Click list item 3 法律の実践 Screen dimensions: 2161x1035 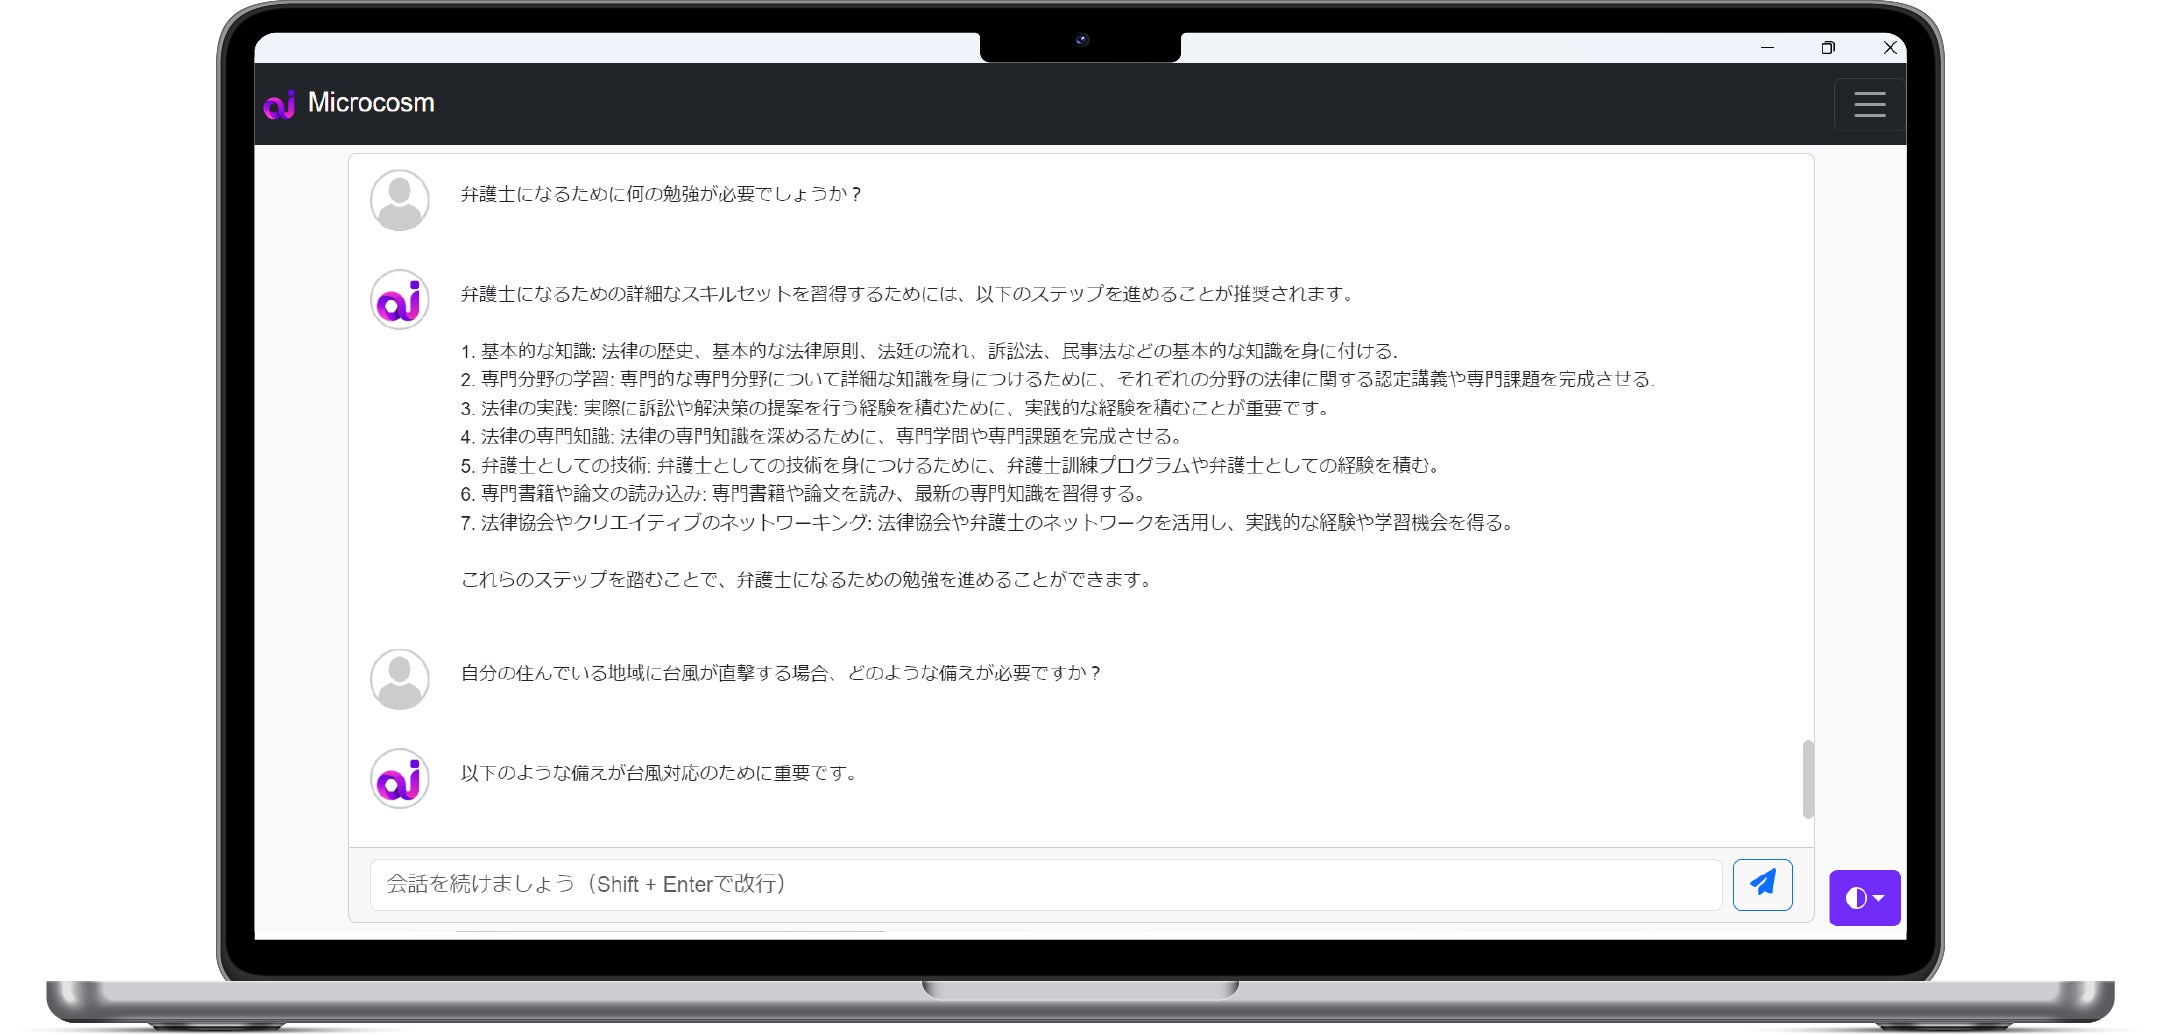896,408
